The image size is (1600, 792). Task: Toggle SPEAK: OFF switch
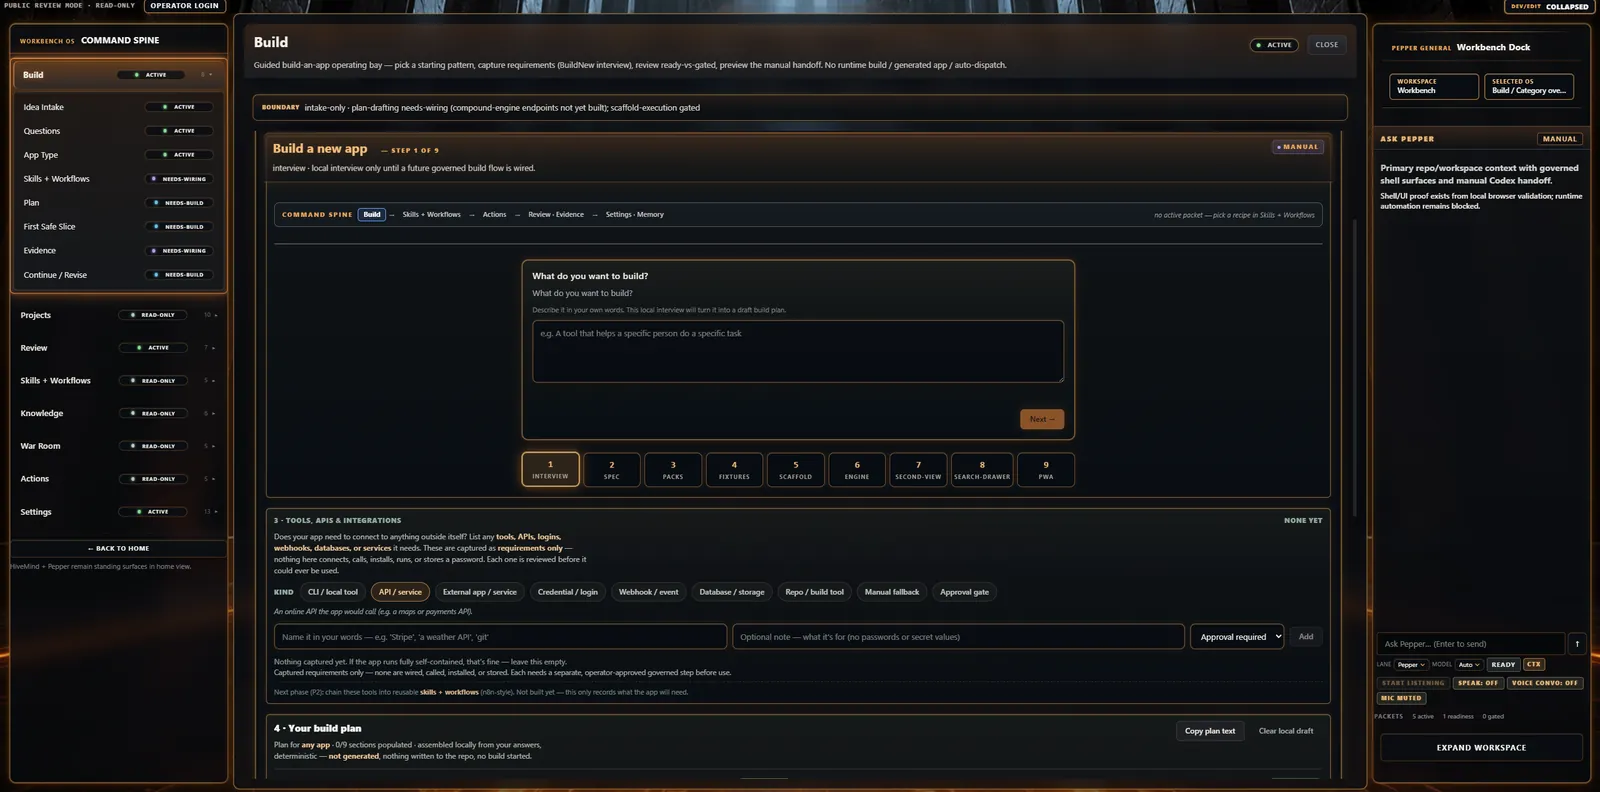[x=1477, y=683]
